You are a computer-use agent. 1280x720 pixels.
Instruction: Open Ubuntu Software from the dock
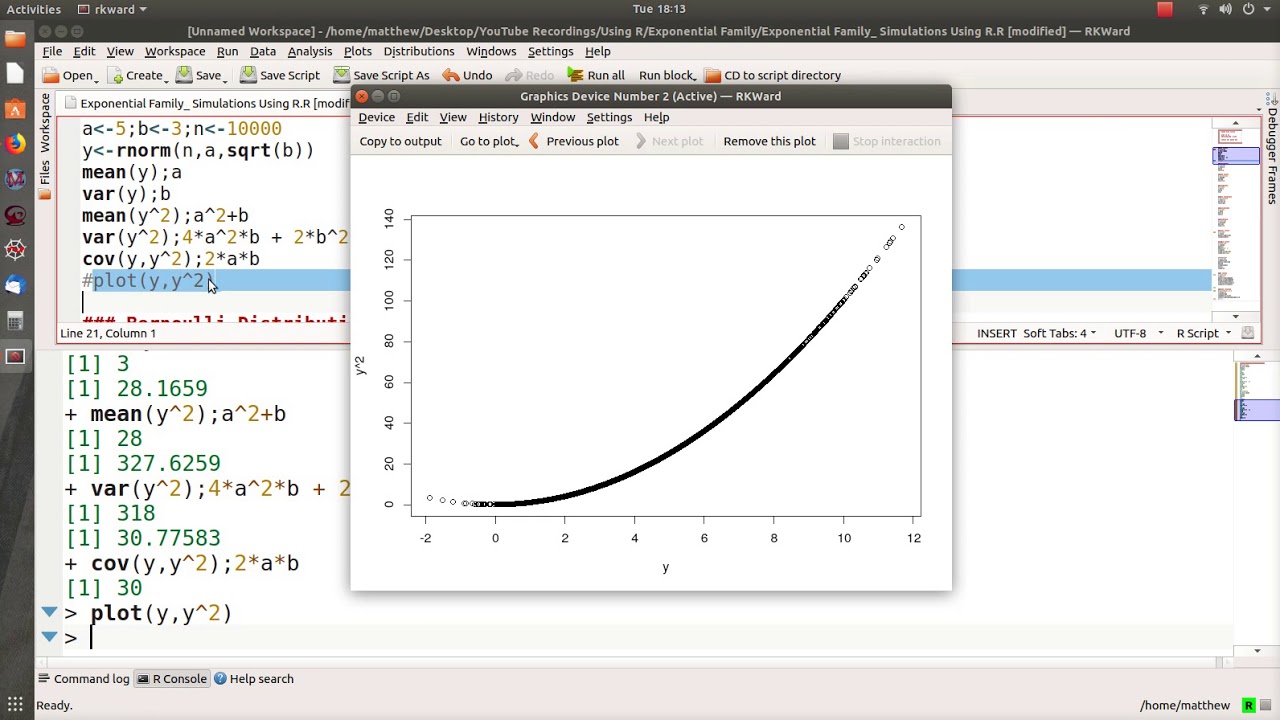[x=15, y=108]
